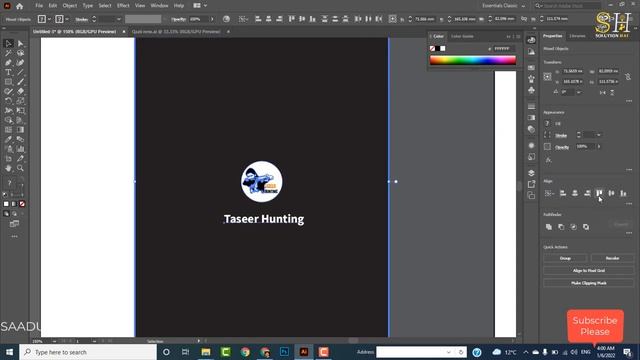Click the Home icon in top bar
640x360 pixels.
(x=19, y=6)
